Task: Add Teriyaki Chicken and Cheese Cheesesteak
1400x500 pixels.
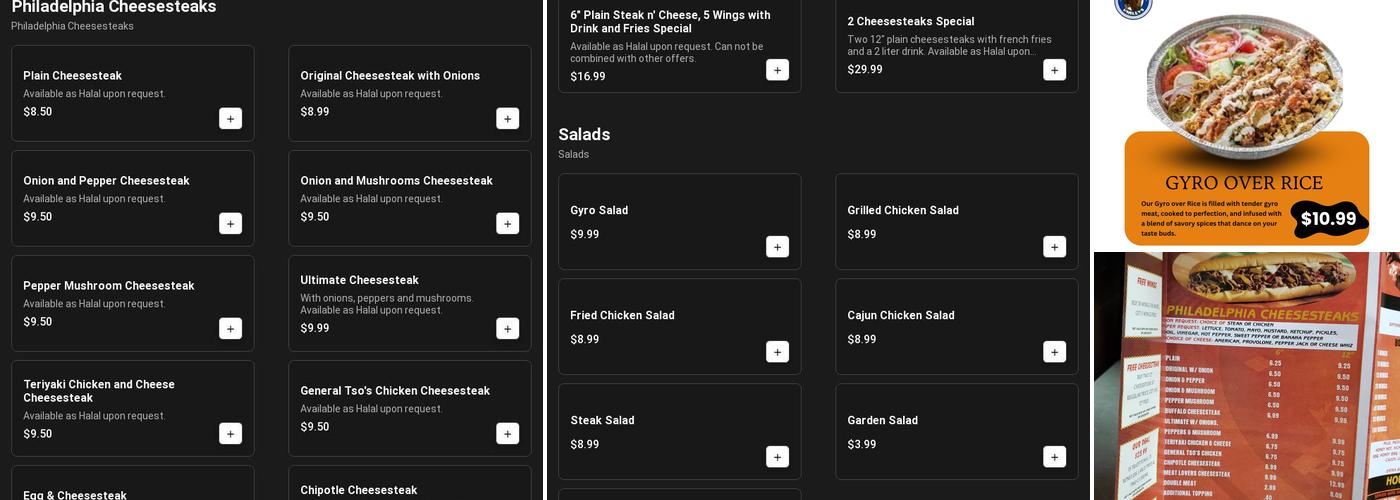Action: click(x=230, y=434)
